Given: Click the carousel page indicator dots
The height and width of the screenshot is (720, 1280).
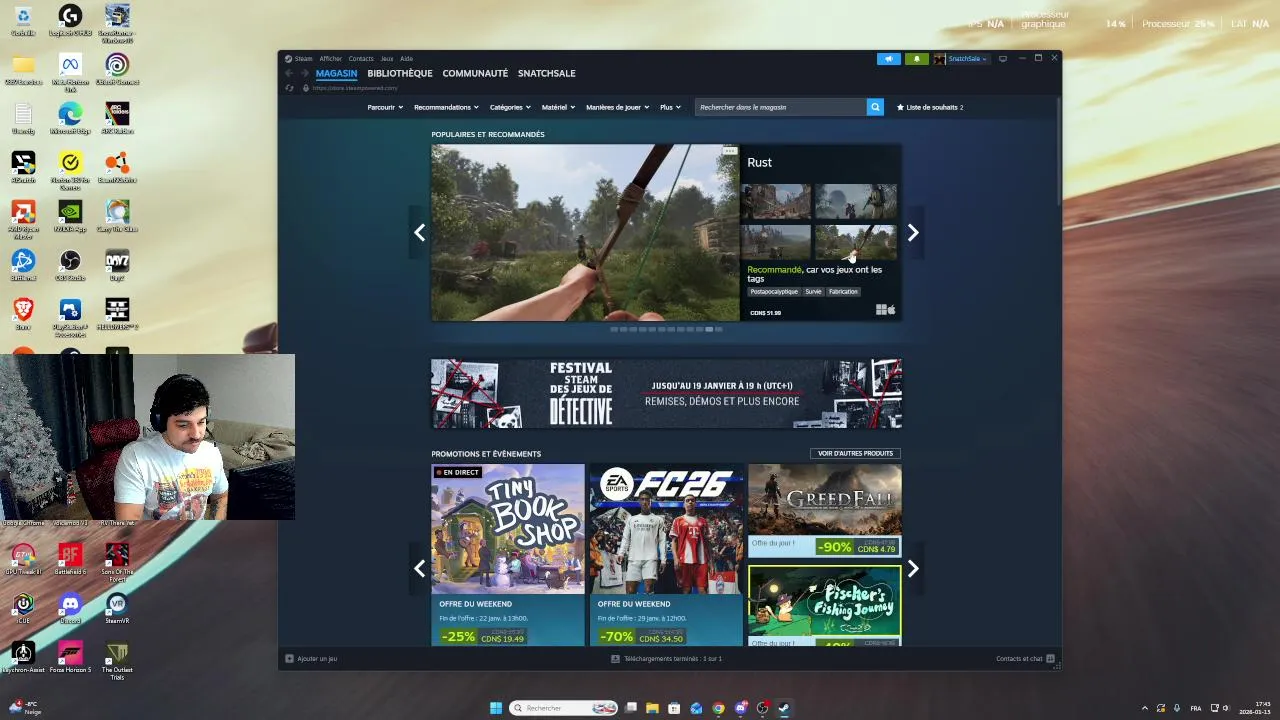Looking at the screenshot, I should click(x=666, y=329).
